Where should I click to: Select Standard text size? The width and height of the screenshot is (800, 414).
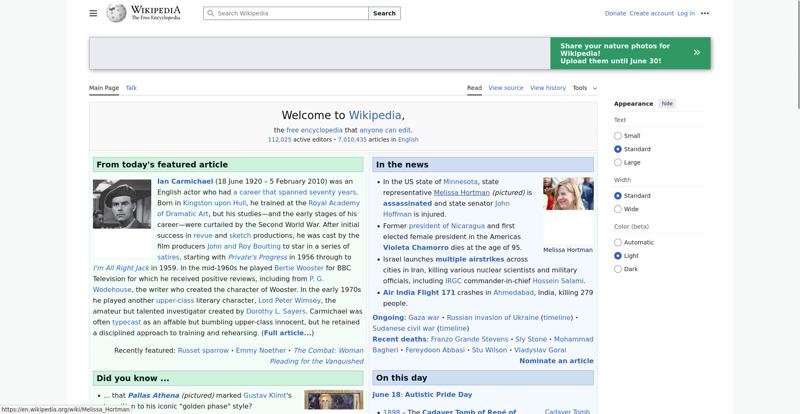pyautogui.click(x=618, y=149)
